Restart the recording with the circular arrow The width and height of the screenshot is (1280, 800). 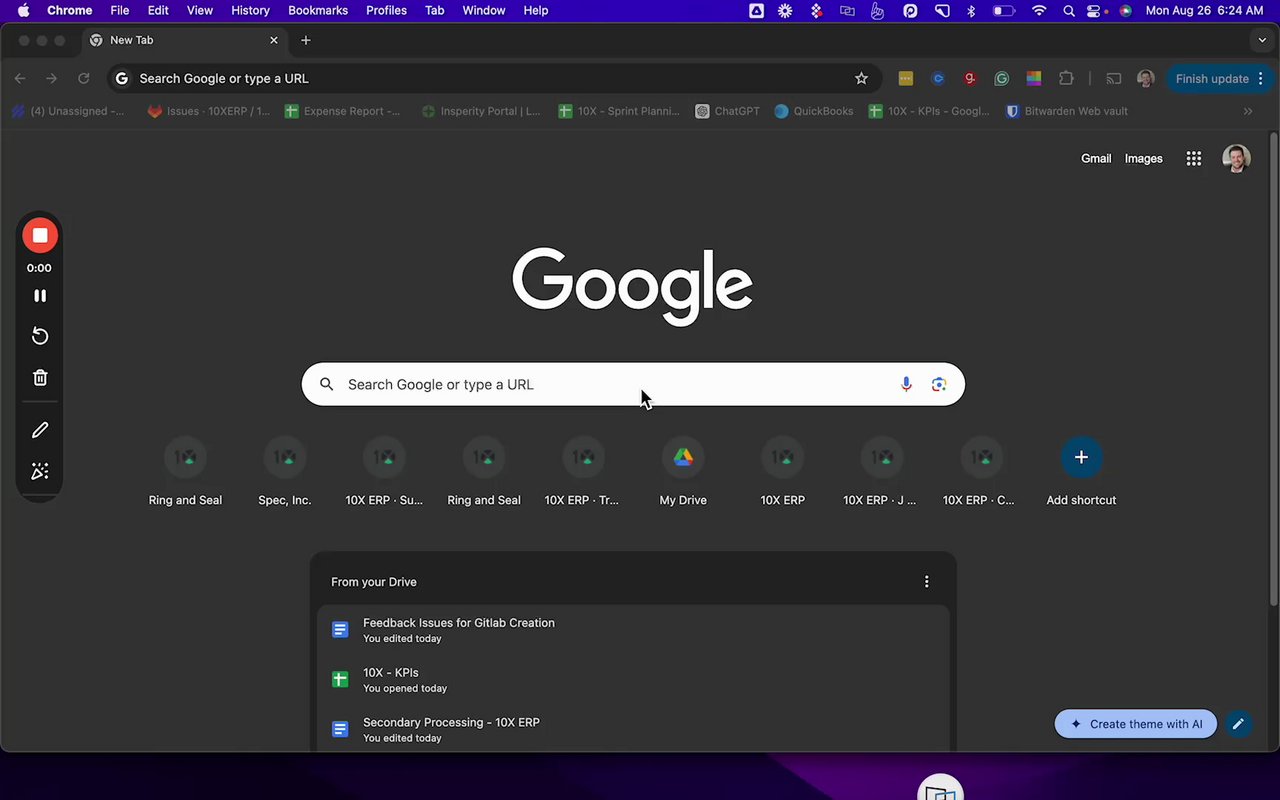click(40, 336)
